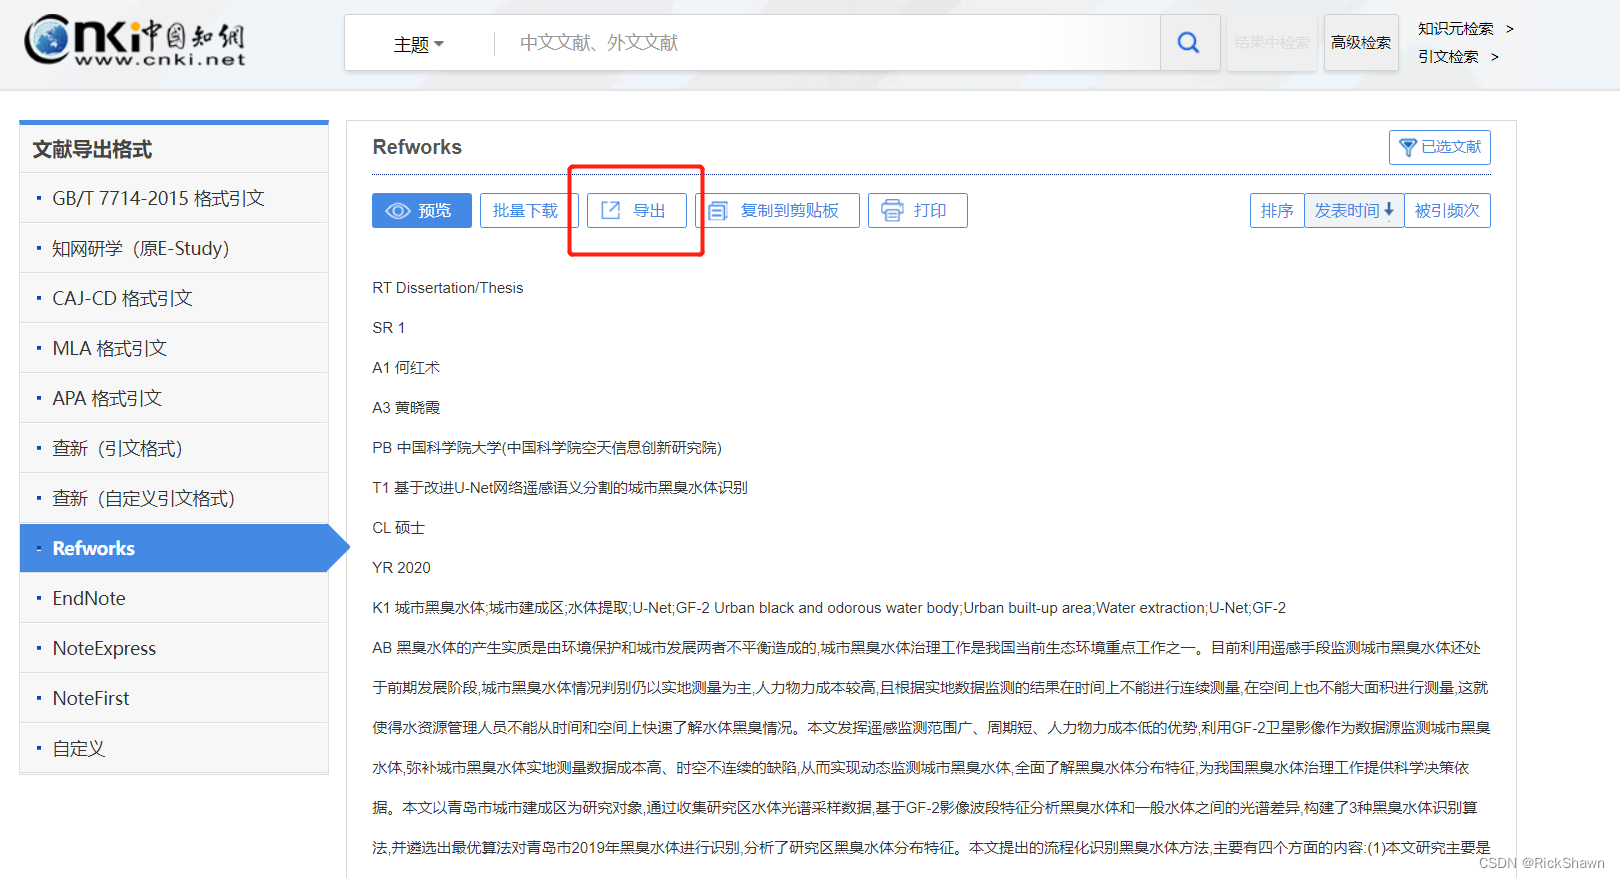1620x878 pixels.
Task: Click the arrow next to 知识元检索
Action: click(1510, 29)
